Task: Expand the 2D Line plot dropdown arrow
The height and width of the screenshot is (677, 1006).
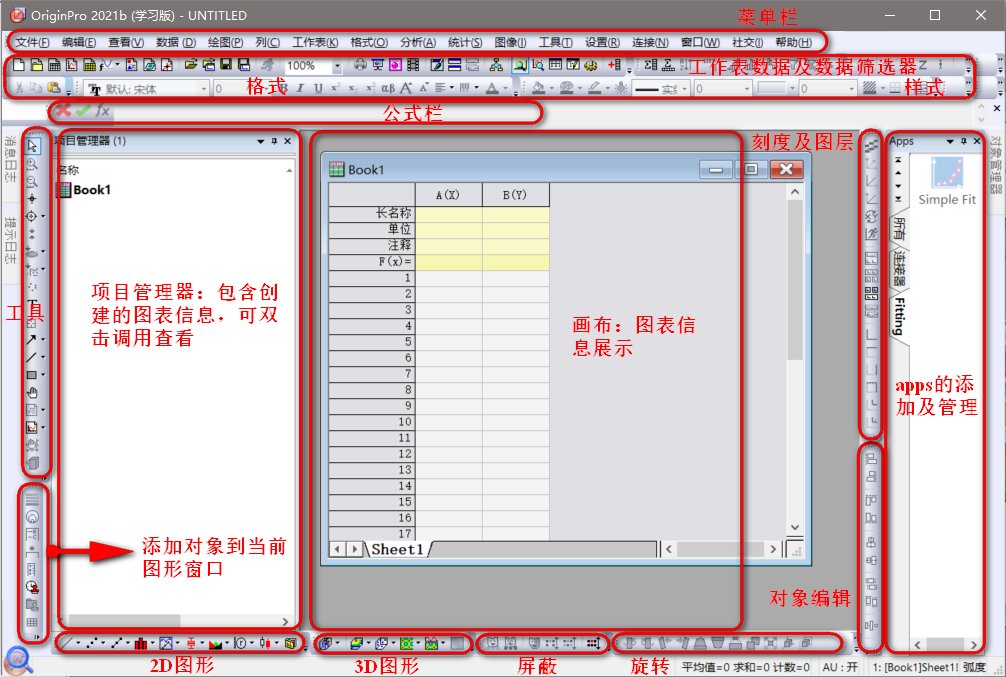Action: click(78, 643)
